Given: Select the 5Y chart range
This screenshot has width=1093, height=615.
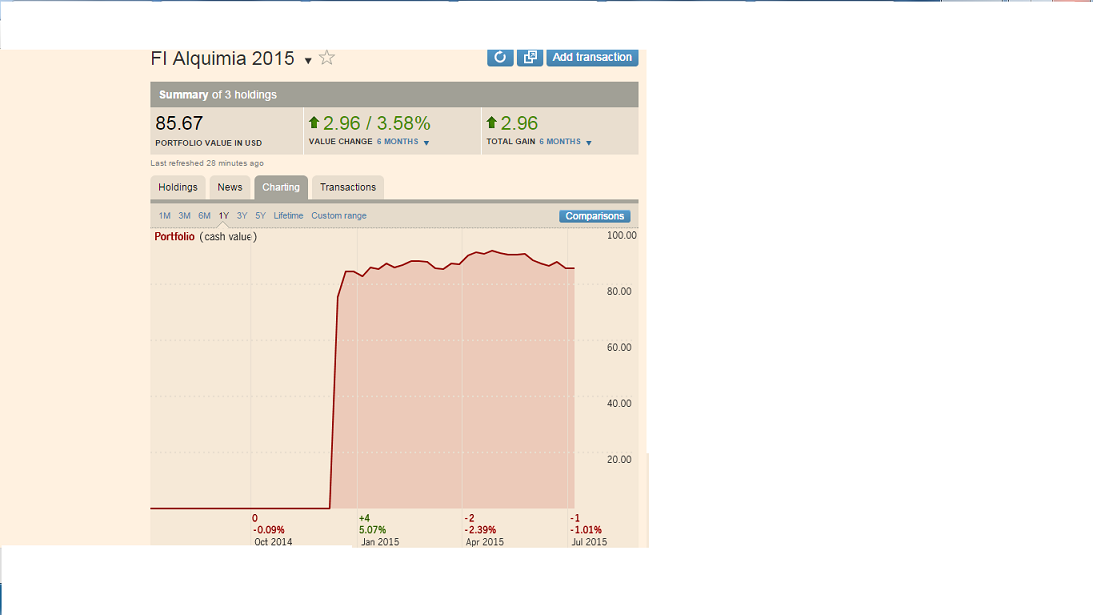Looking at the screenshot, I should pyautogui.click(x=260, y=215).
